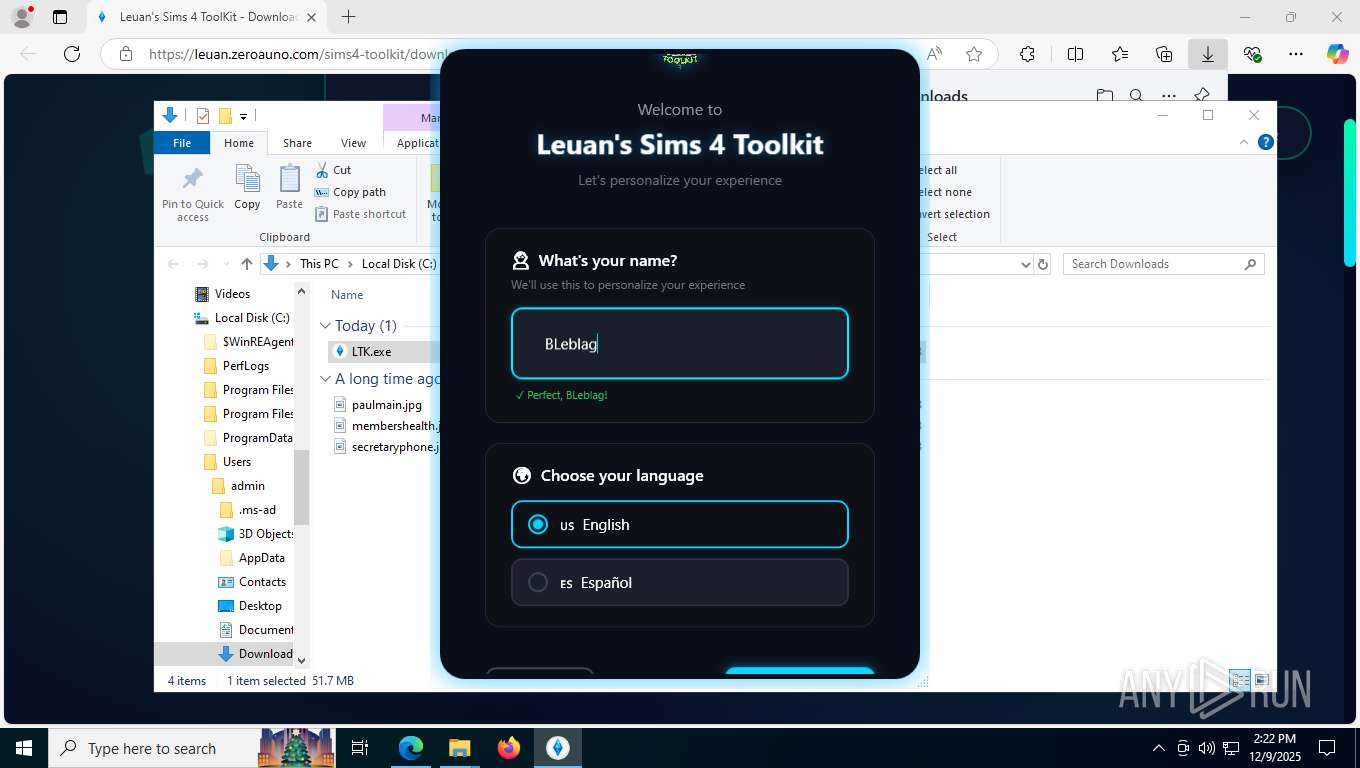Viewport: 1360px width, 768px height.
Task: Open Edge tab actions menu icon
Action: click(60, 17)
